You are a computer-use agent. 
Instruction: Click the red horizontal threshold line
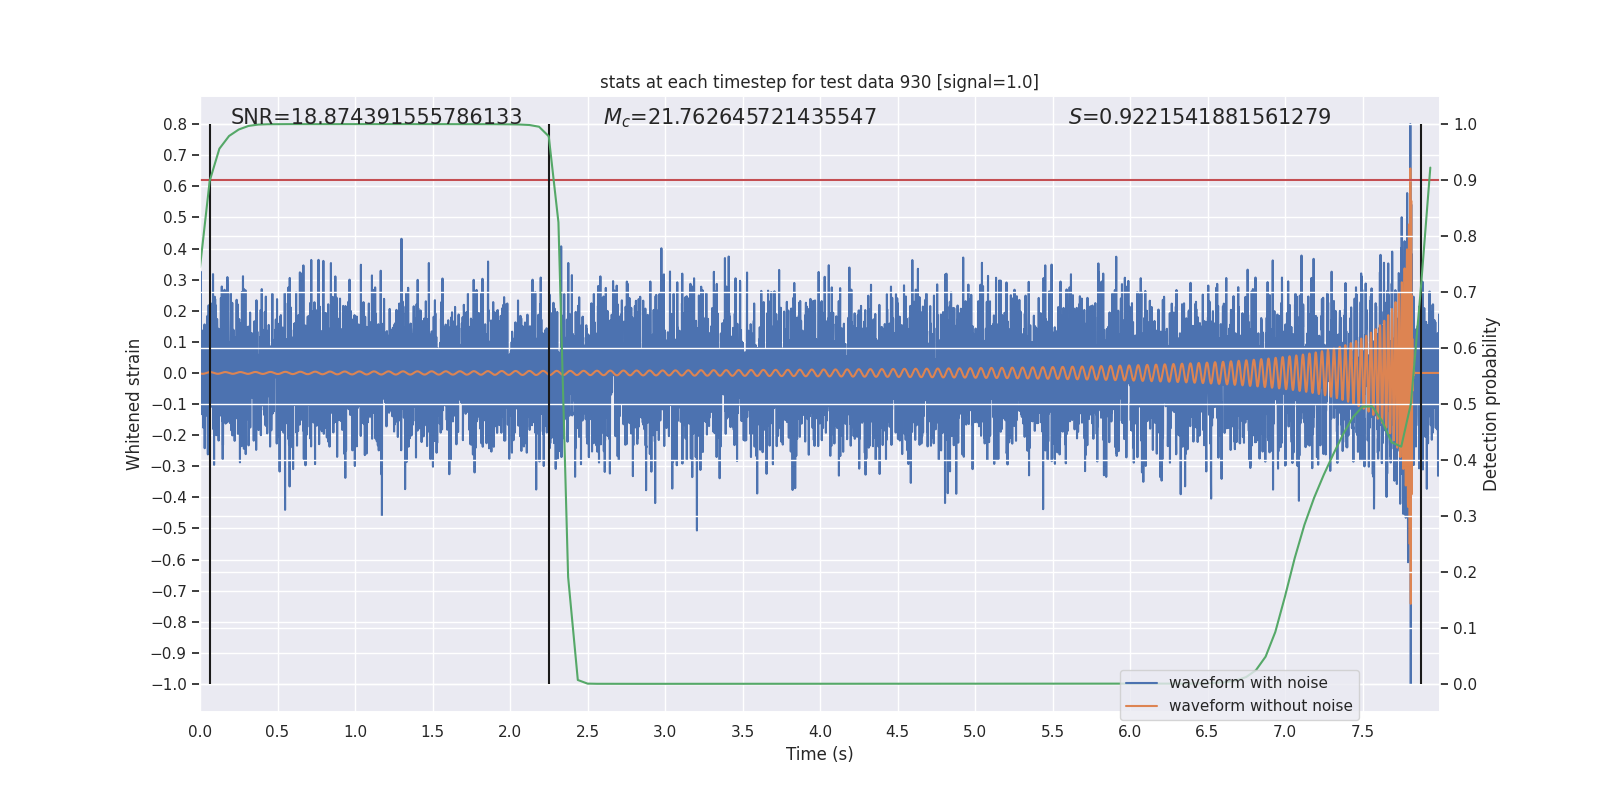coord(820,180)
